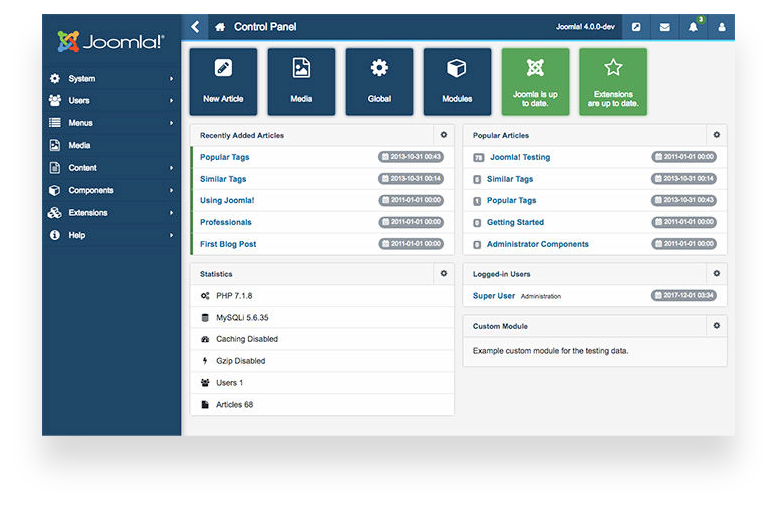Image resolution: width=777 pixels, height=506 pixels.
Task: Expand the Menus submenu arrow
Action: (171, 123)
